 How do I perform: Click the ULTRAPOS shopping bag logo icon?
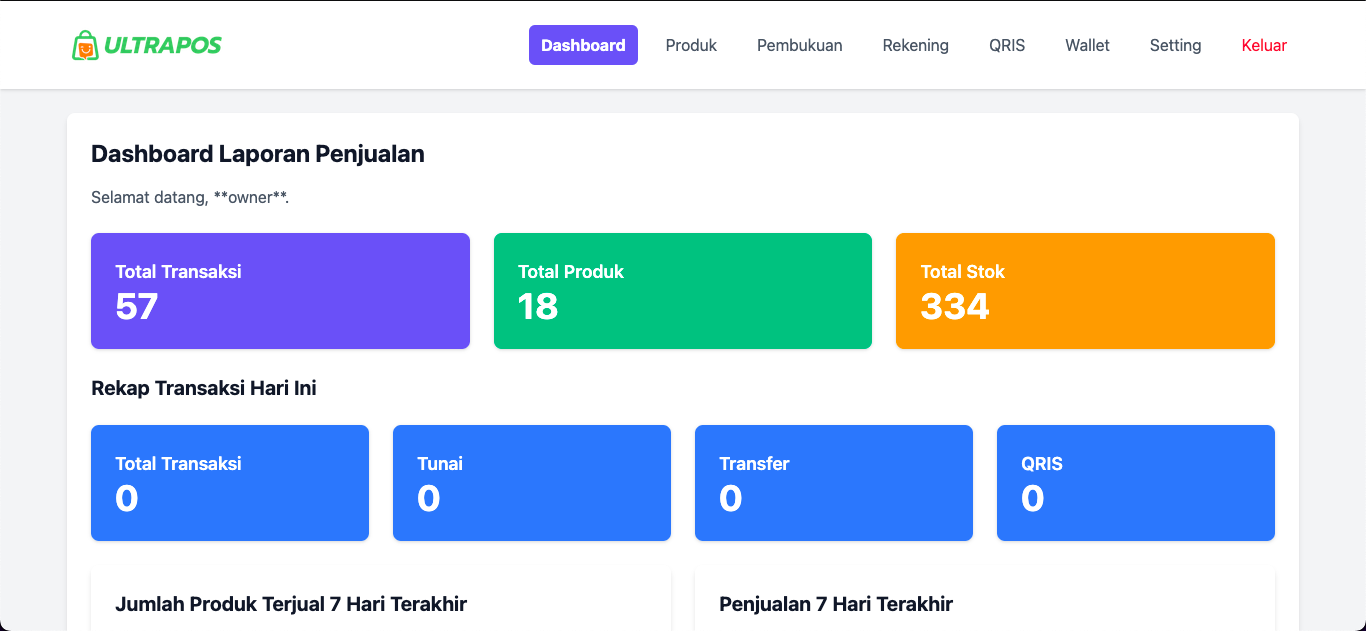click(85, 45)
